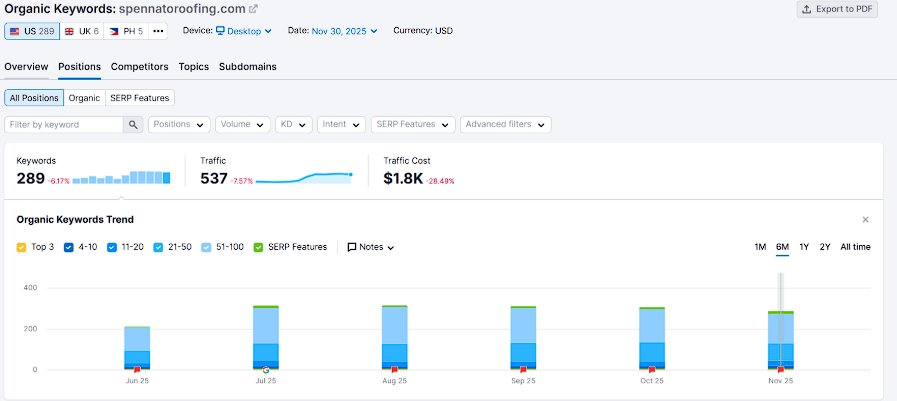Select the 1Y time range
The height and width of the screenshot is (401, 897).
(x=804, y=247)
